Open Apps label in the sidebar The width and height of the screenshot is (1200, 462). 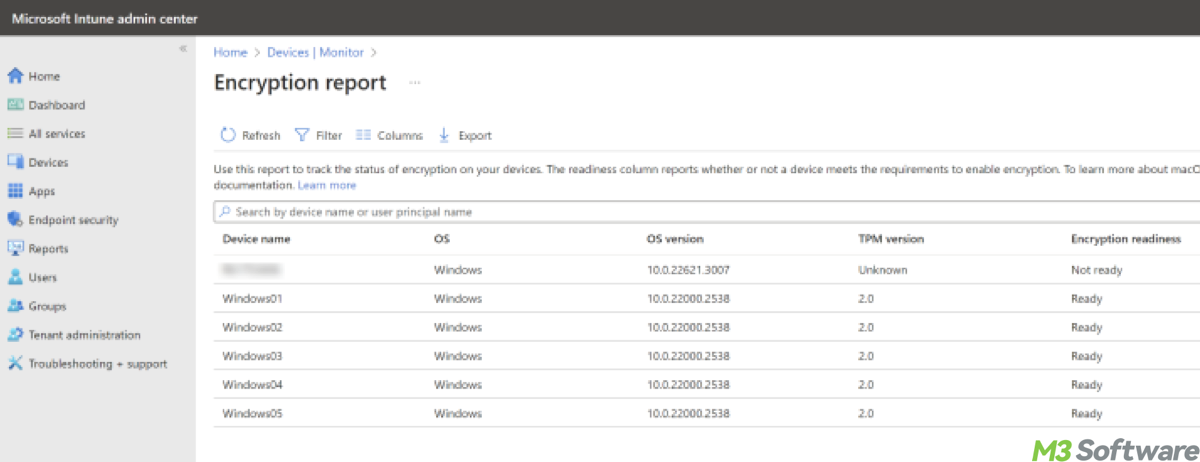42,191
